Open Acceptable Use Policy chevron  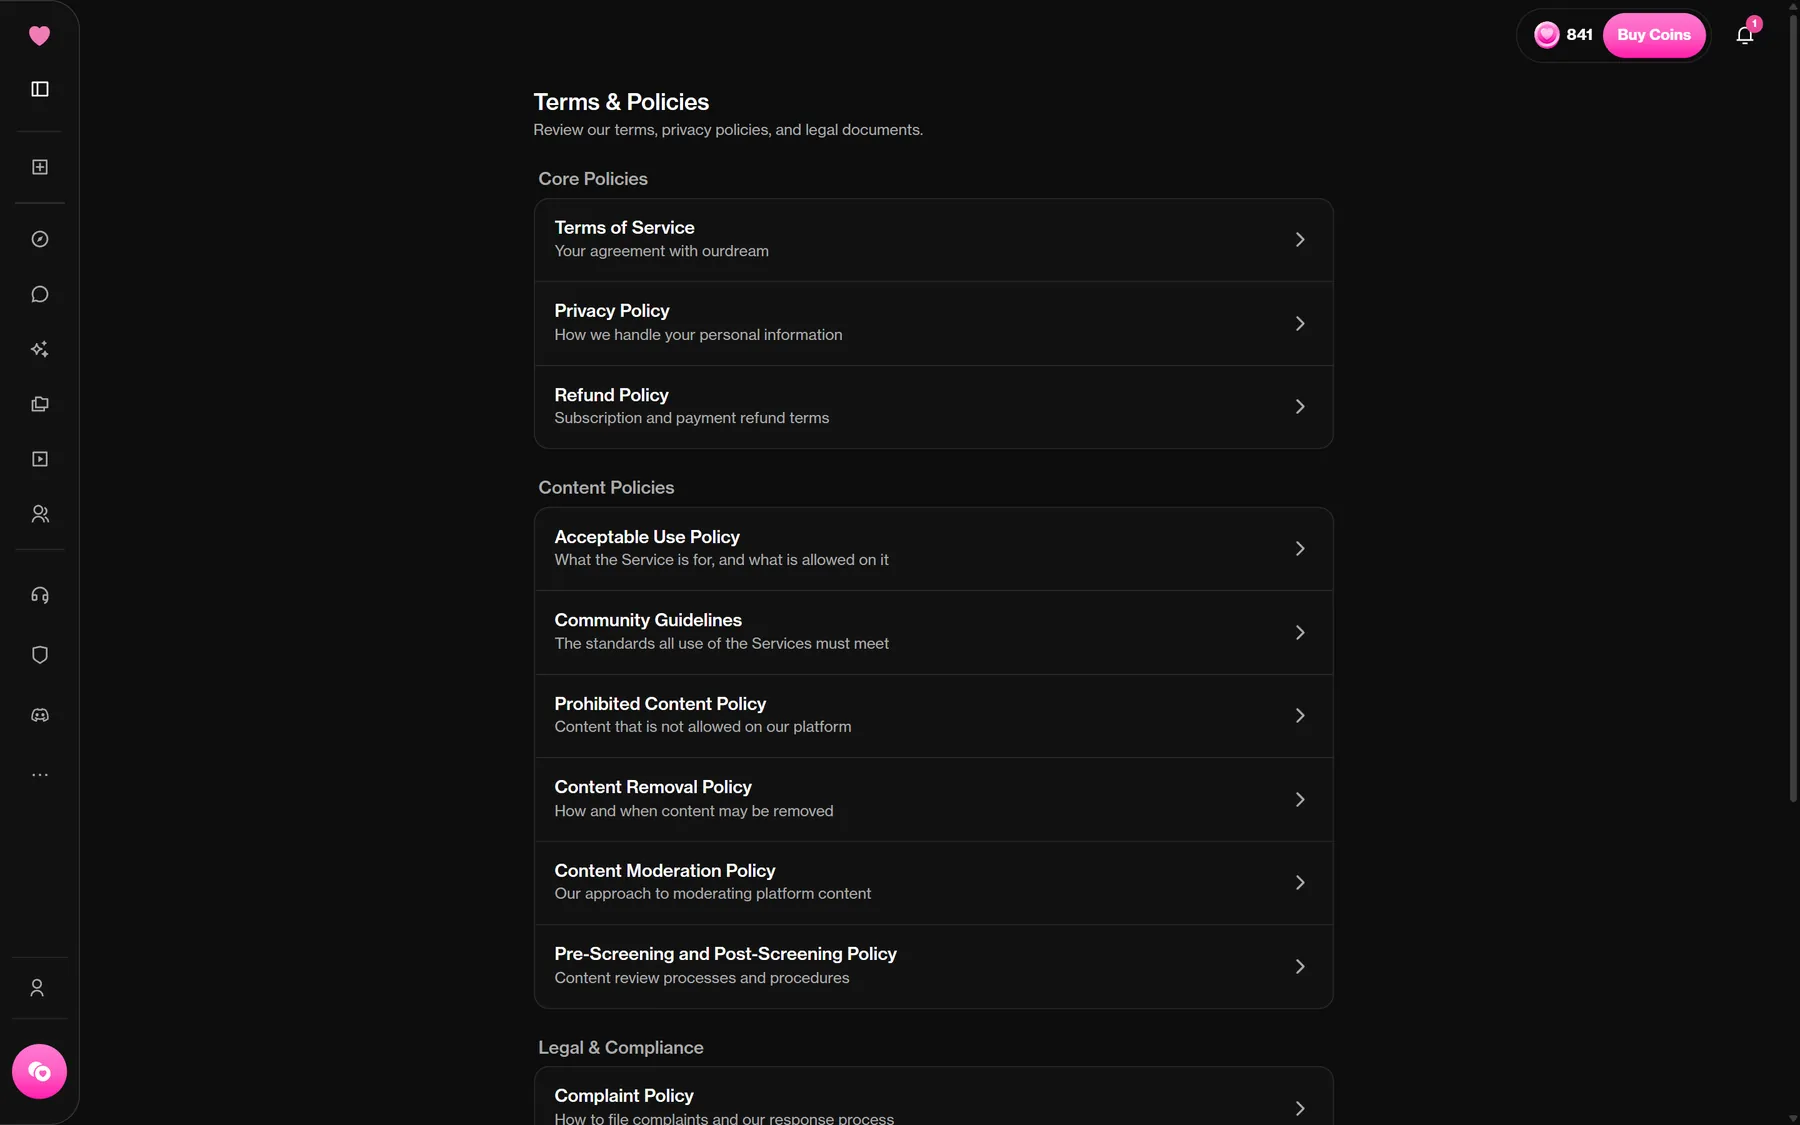(1300, 549)
